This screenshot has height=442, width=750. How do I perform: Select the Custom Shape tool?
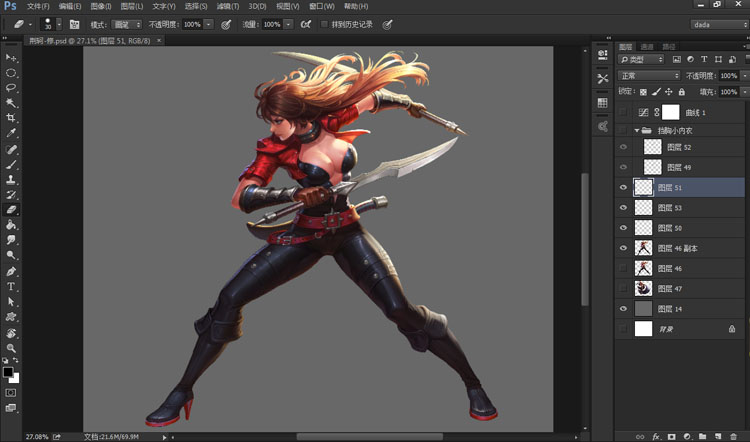[x=11, y=317]
